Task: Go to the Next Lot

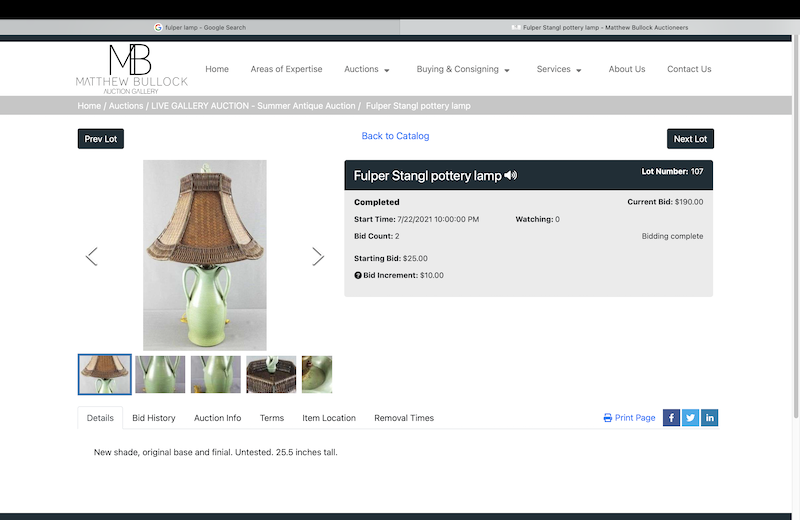Action: point(690,139)
